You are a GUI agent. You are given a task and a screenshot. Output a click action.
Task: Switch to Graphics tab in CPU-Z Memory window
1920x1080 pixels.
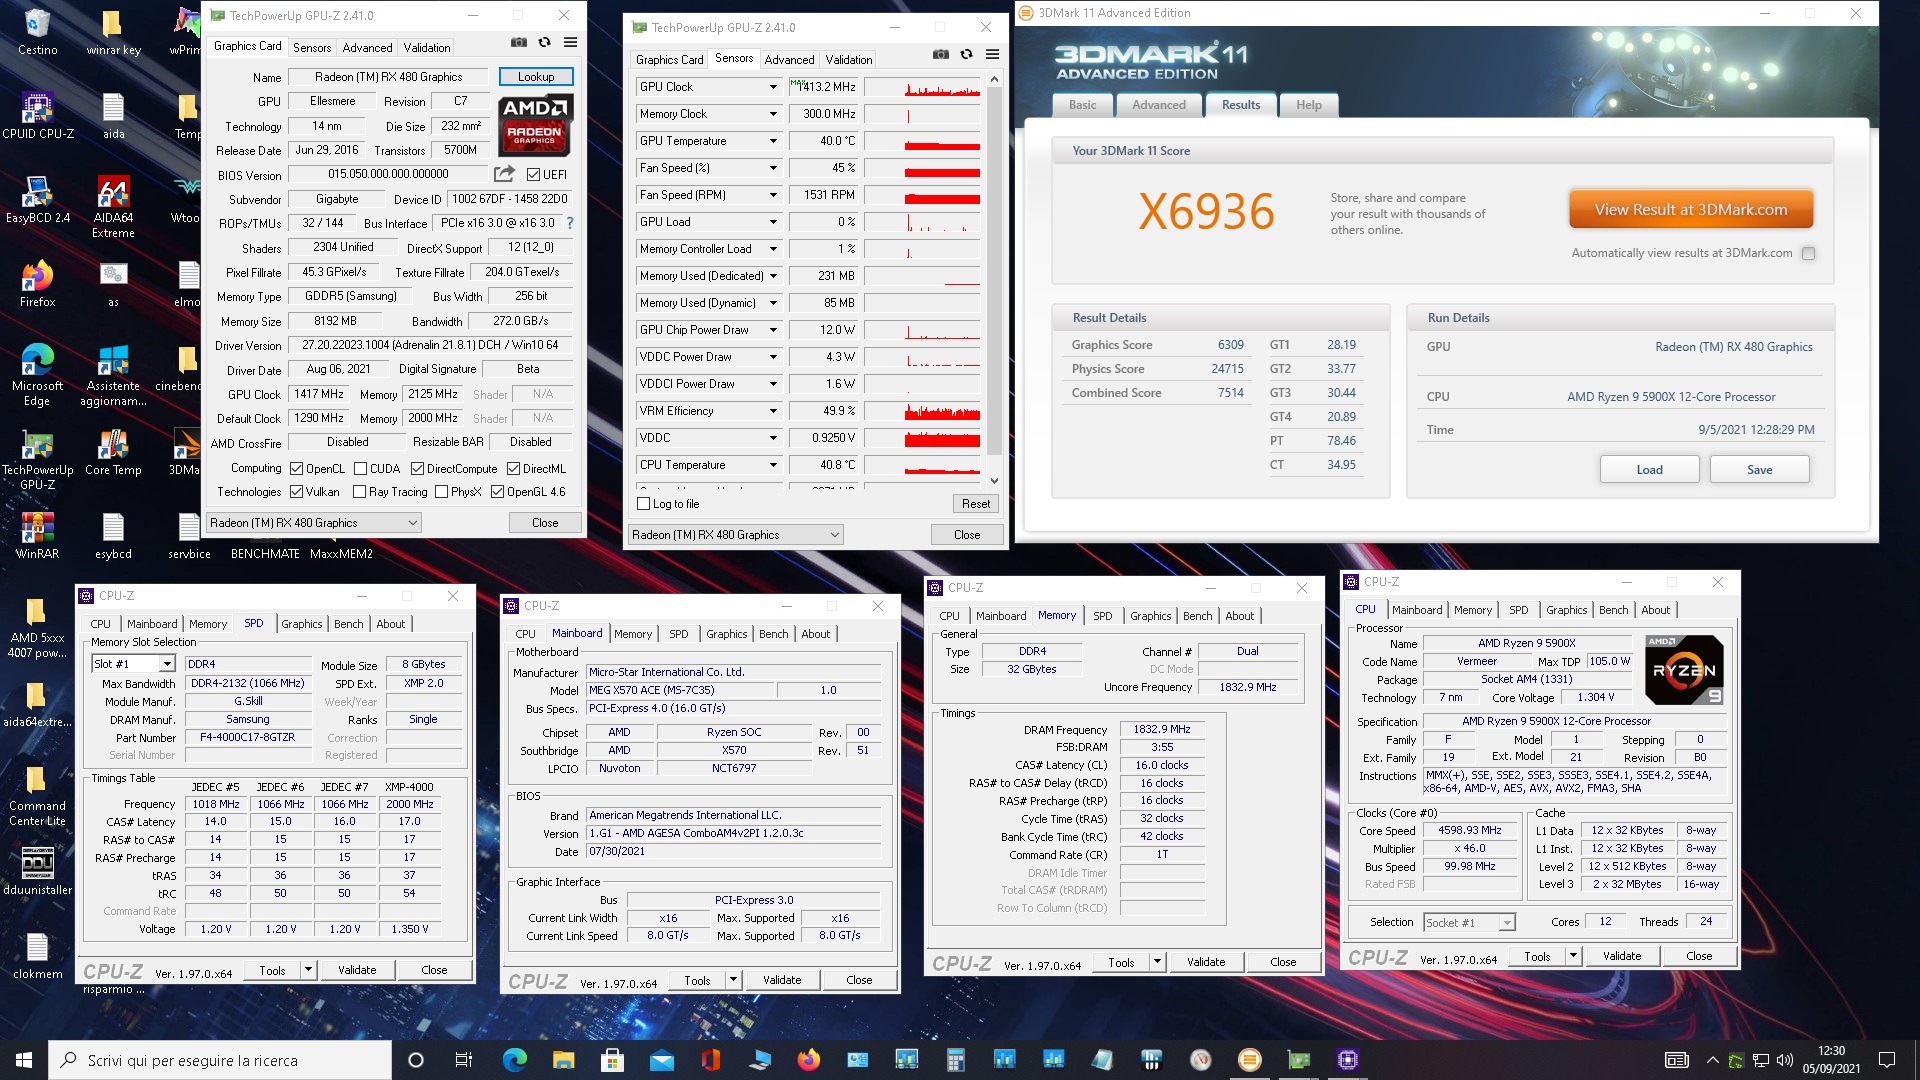(1150, 616)
